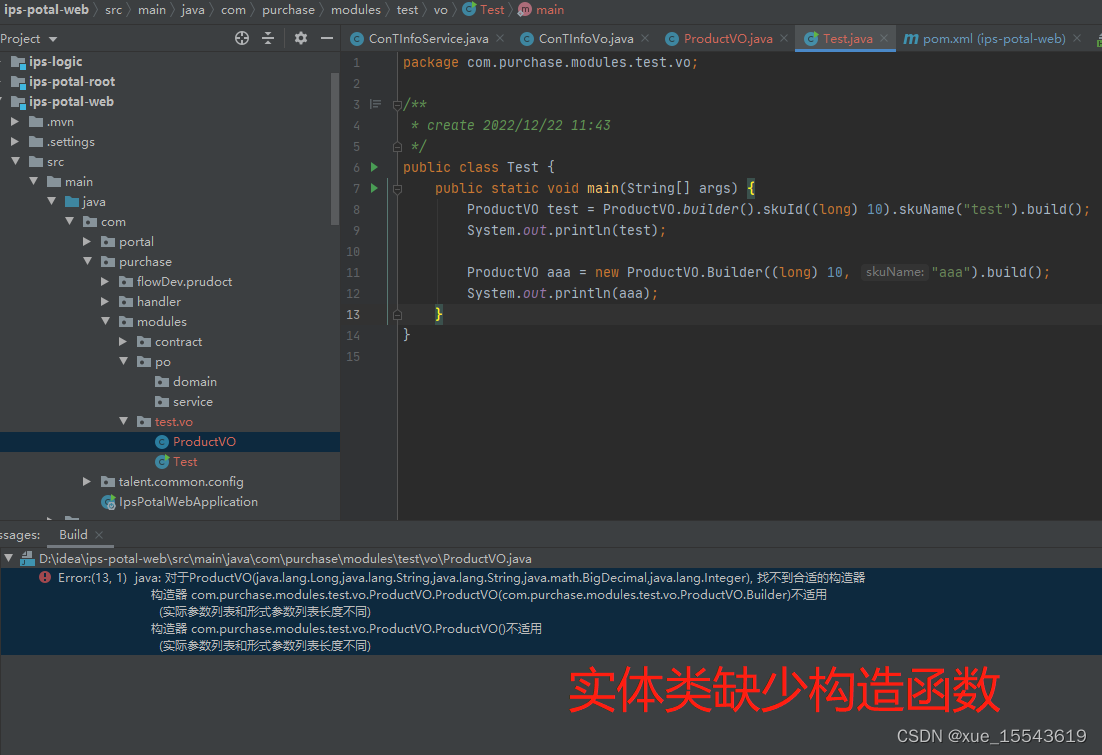The width and height of the screenshot is (1102, 755).
Task: Close the Test.java tab
Action: [883, 38]
